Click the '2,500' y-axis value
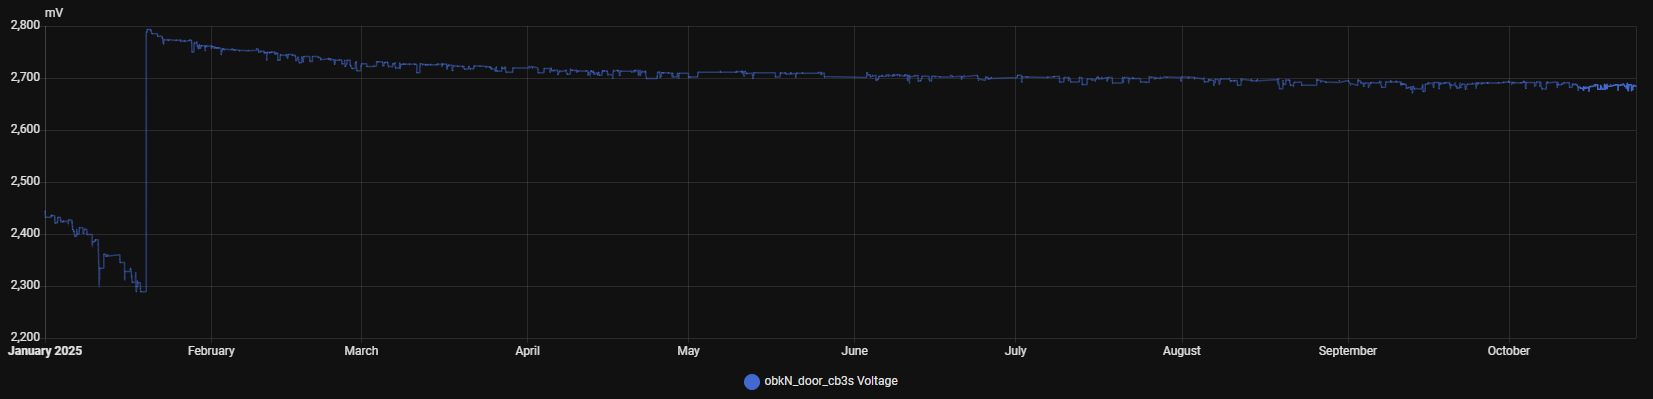 [x=25, y=181]
